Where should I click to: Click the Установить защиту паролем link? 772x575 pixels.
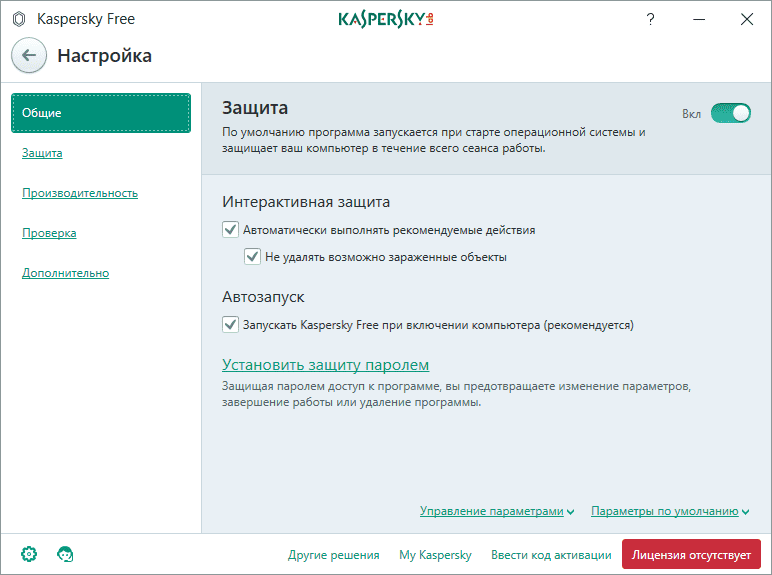click(x=325, y=365)
